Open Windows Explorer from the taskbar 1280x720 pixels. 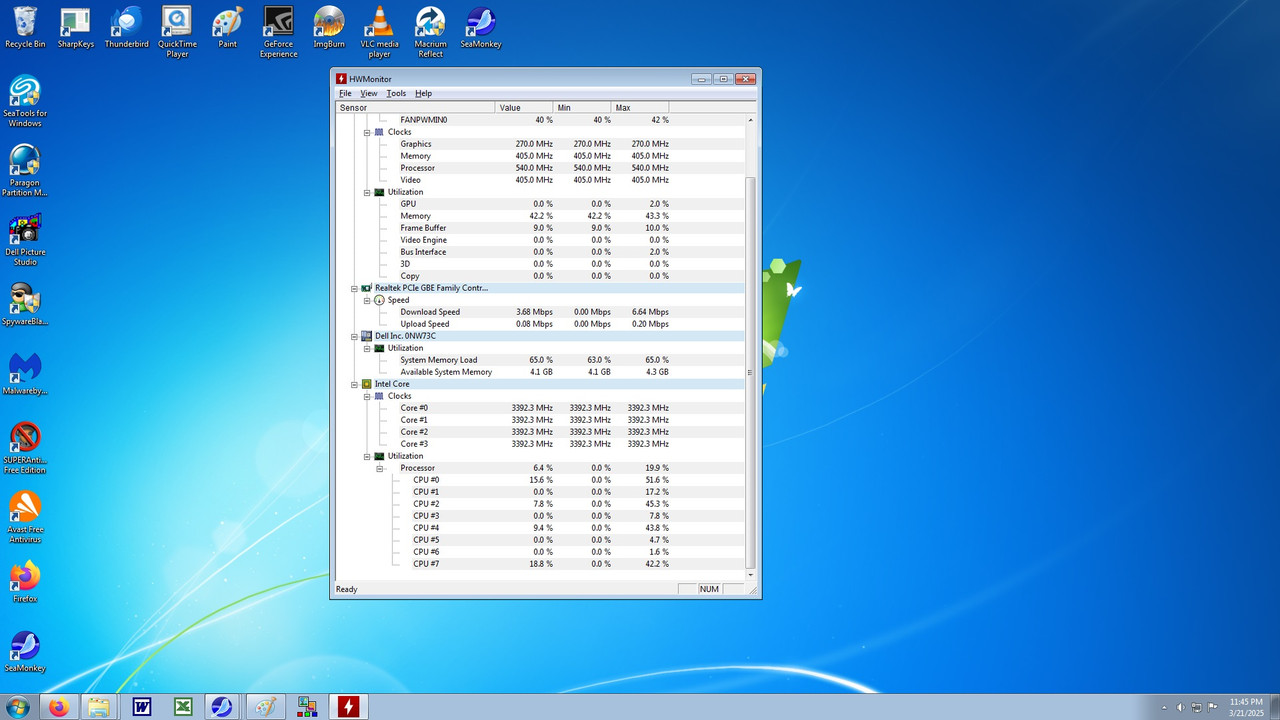[x=99, y=707]
